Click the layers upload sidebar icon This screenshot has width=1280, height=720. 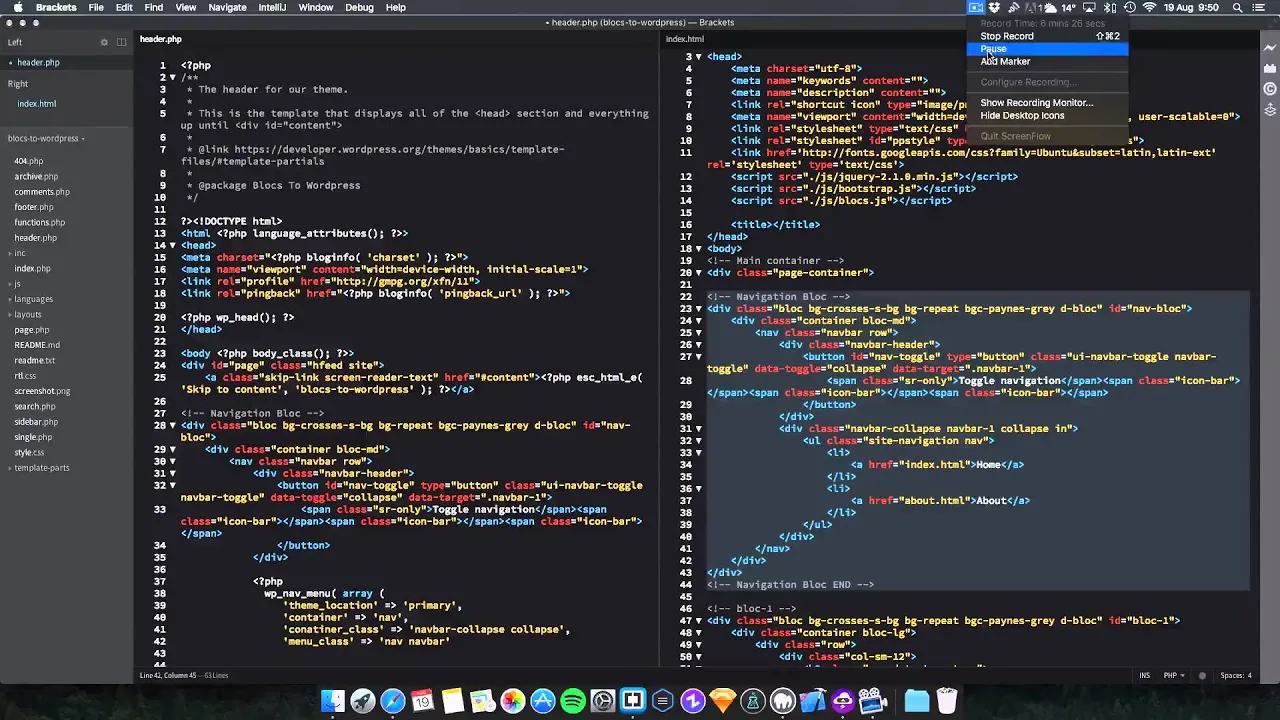[x=1270, y=111]
